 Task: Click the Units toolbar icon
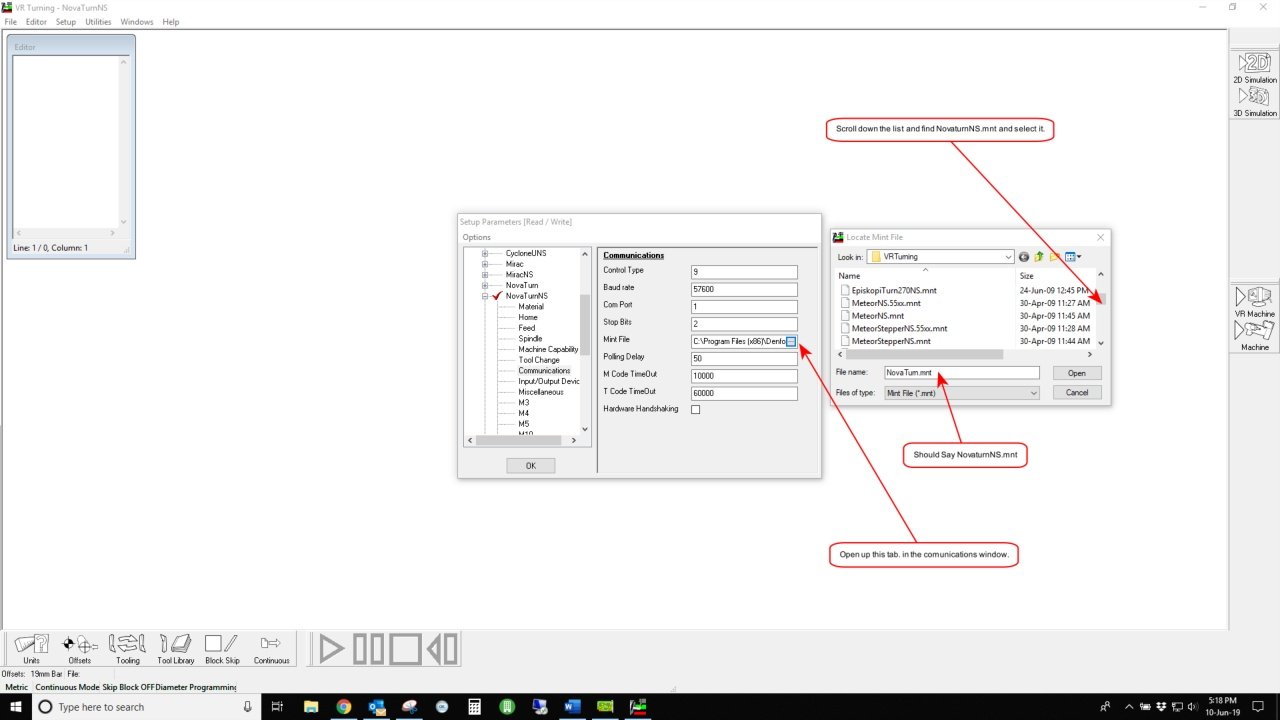tap(32, 648)
